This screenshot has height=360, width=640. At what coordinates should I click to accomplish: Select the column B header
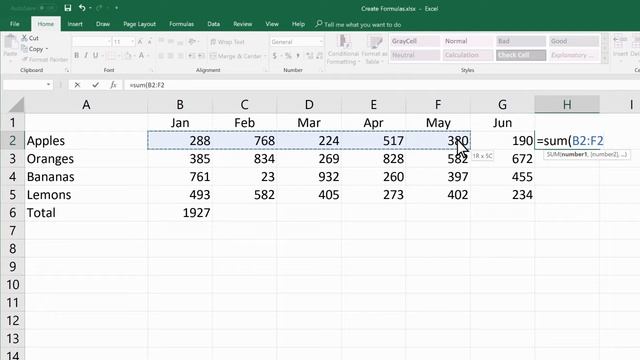point(180,104)
